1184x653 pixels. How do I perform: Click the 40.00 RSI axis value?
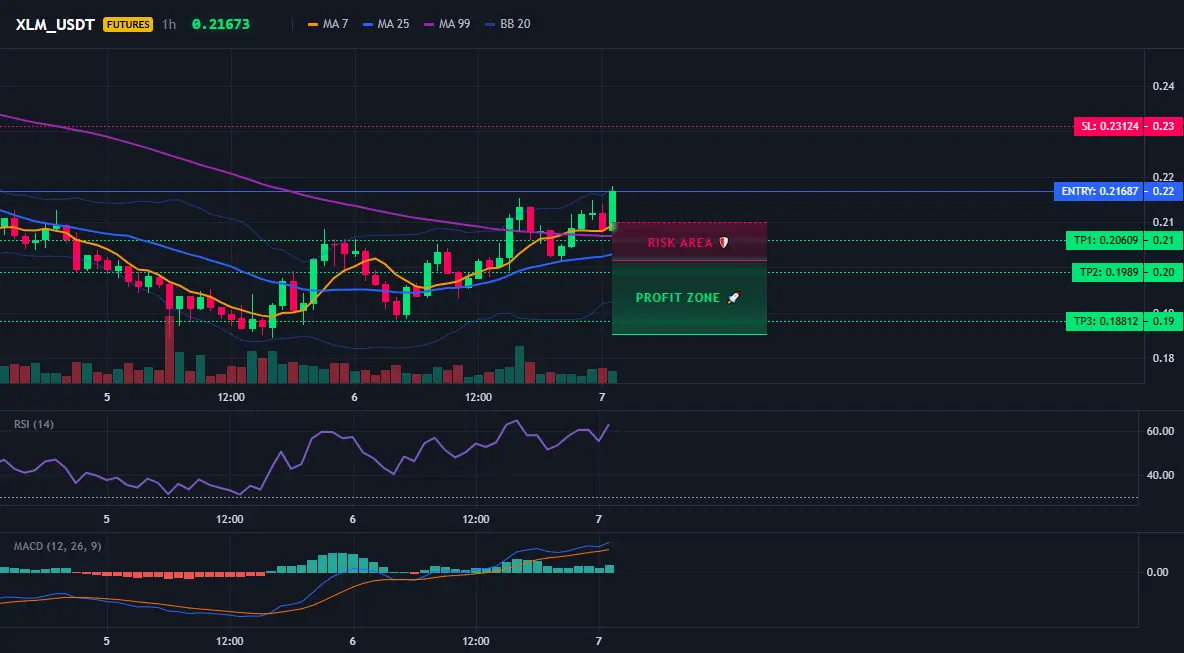click(x=1160, y=475)
